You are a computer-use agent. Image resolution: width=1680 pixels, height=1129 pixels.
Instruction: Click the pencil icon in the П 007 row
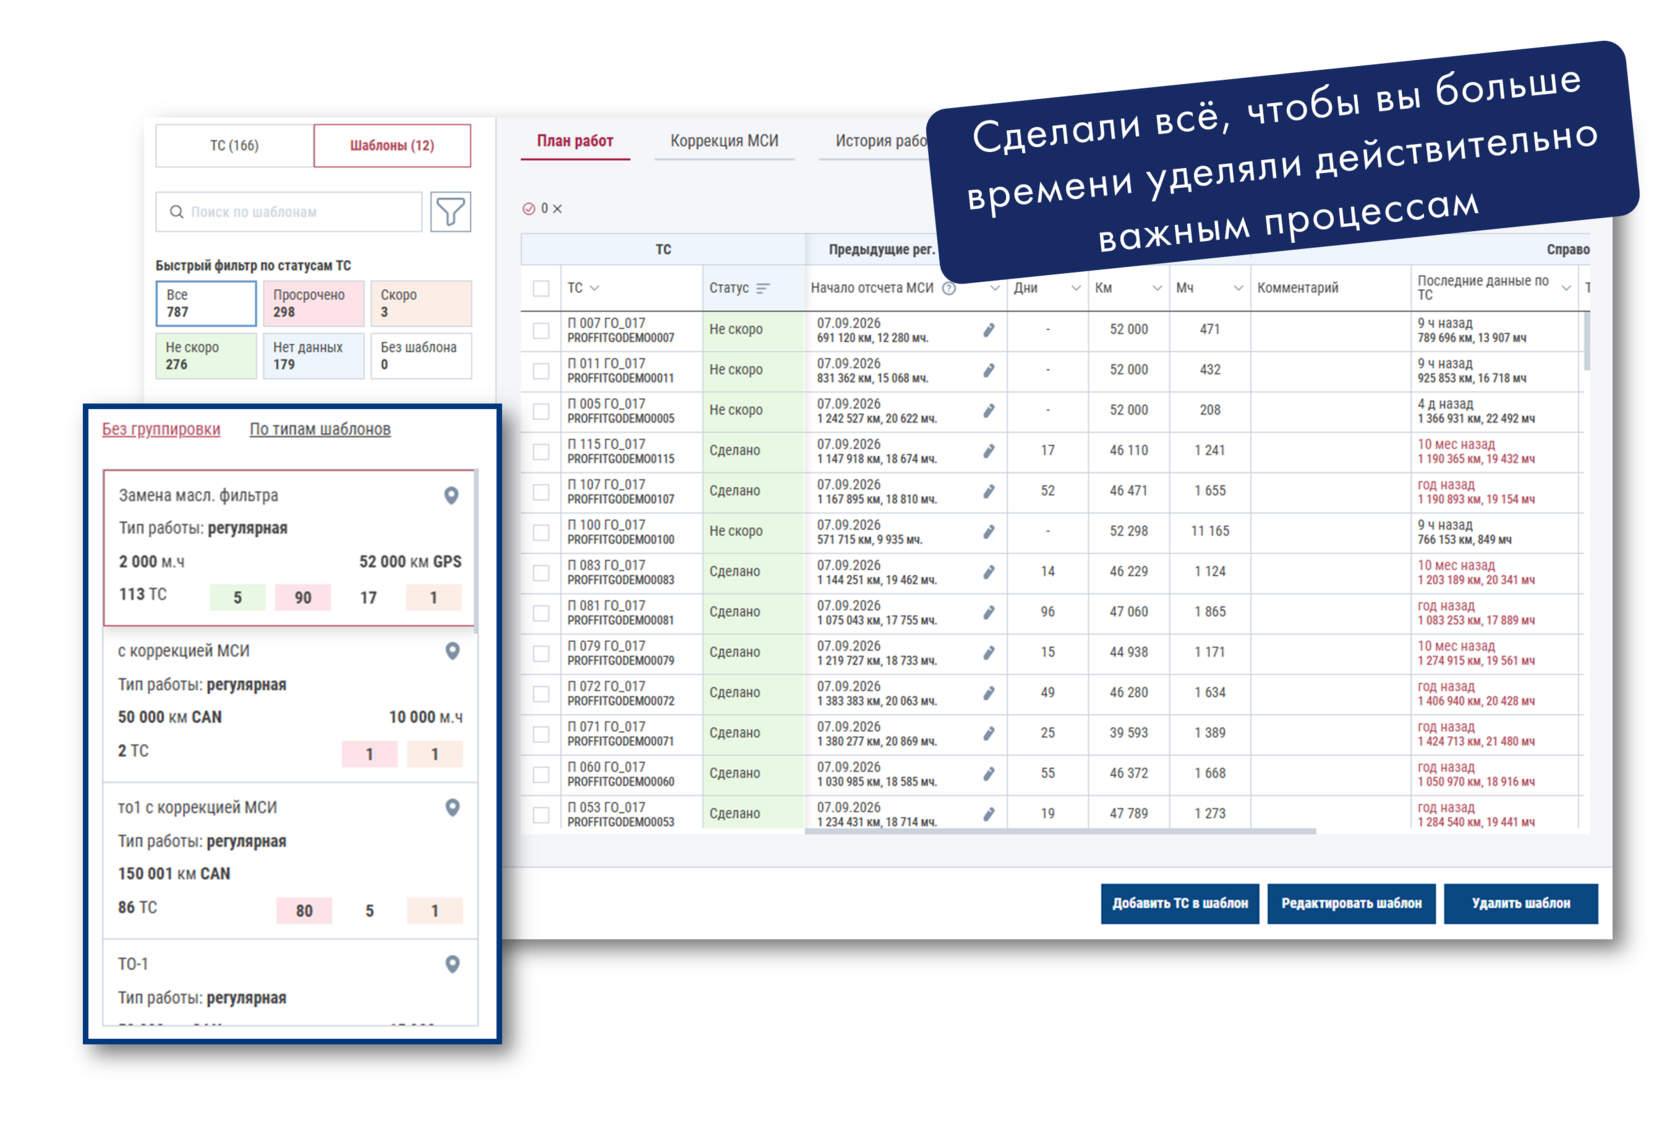point(989,330)
